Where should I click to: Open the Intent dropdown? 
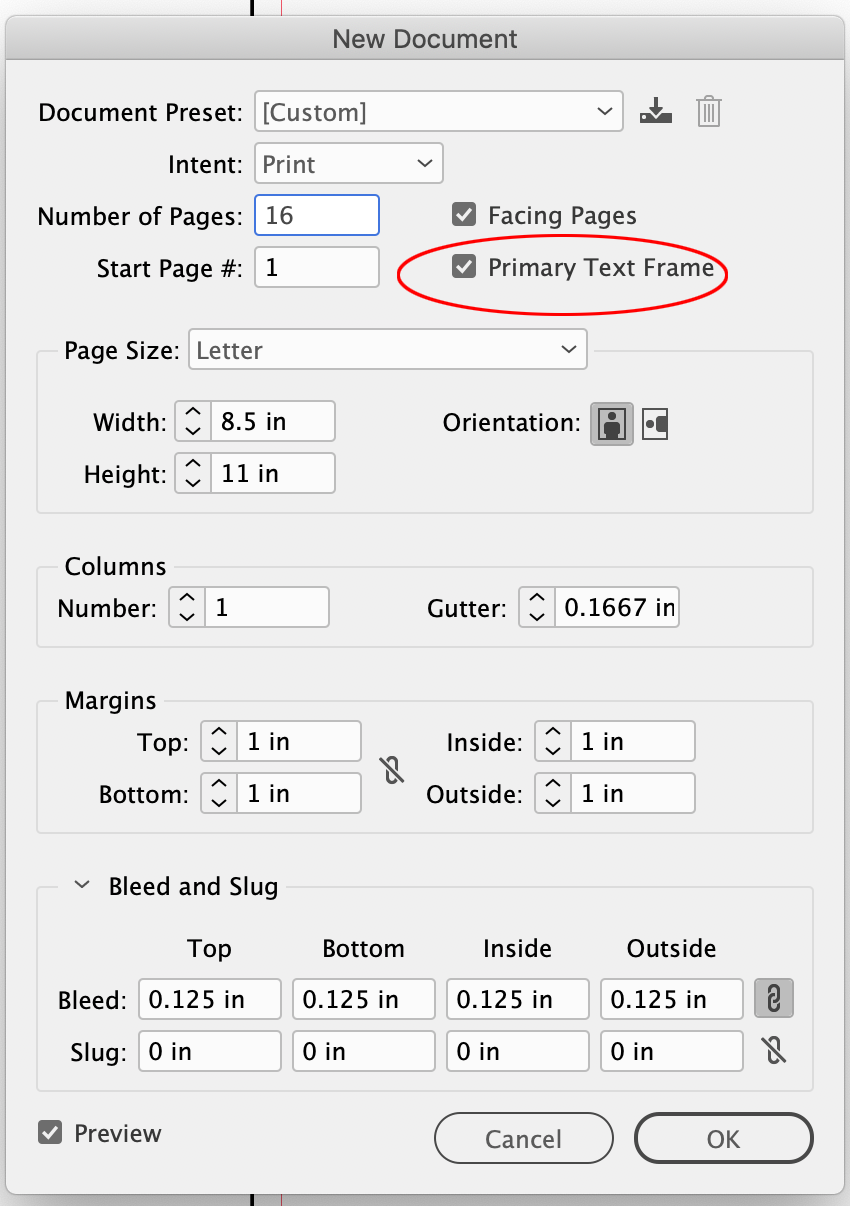[348, 163]
